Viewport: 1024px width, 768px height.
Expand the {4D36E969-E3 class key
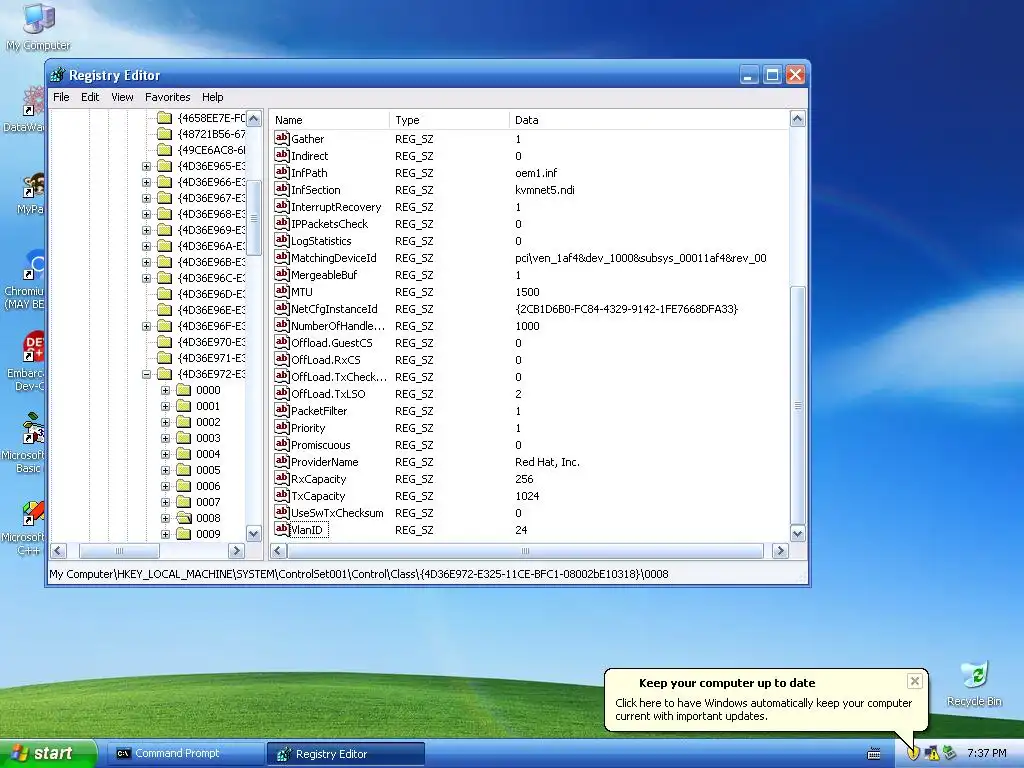click(x=146, y=231)
